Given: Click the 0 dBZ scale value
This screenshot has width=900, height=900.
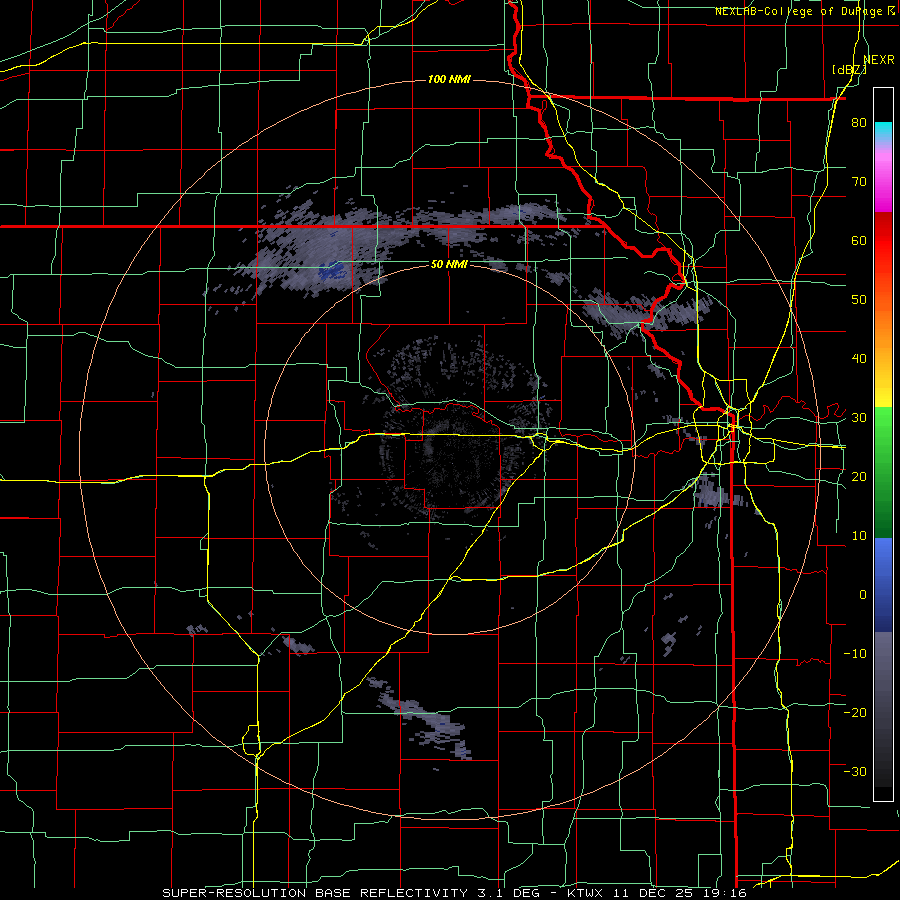Looking at the screenshot, I should (x=863, y=595).
